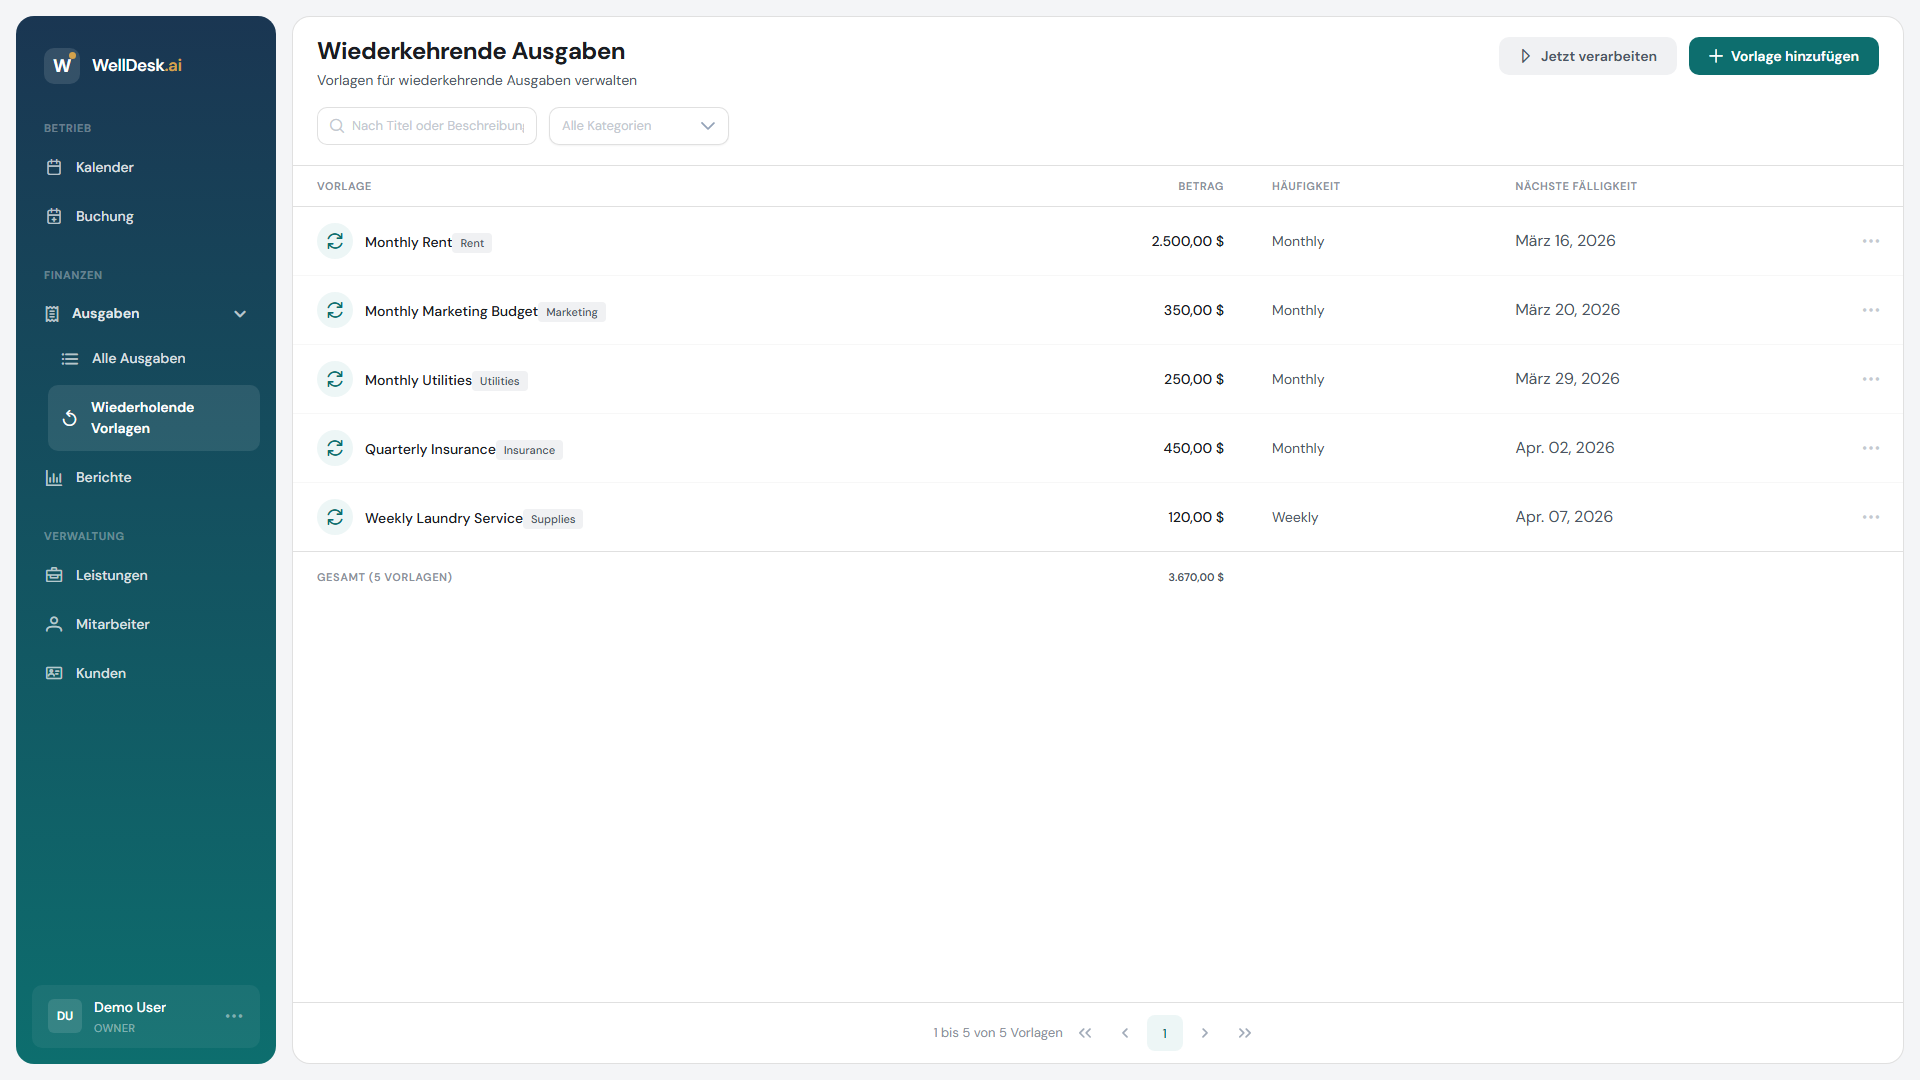
Task: Click next page arrow in pagination
Action: (1204, 1033)
